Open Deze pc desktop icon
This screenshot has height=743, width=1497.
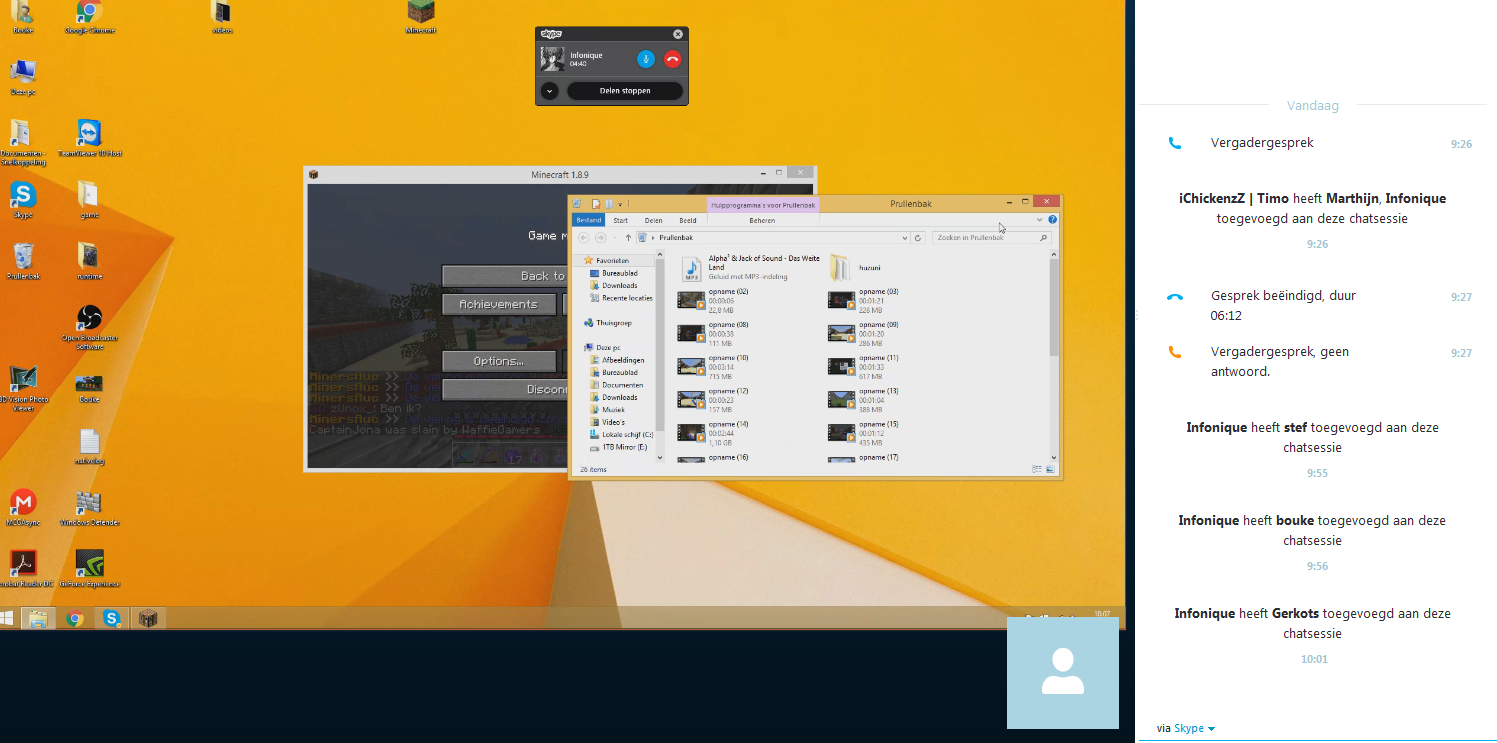(x=22, y=78)
